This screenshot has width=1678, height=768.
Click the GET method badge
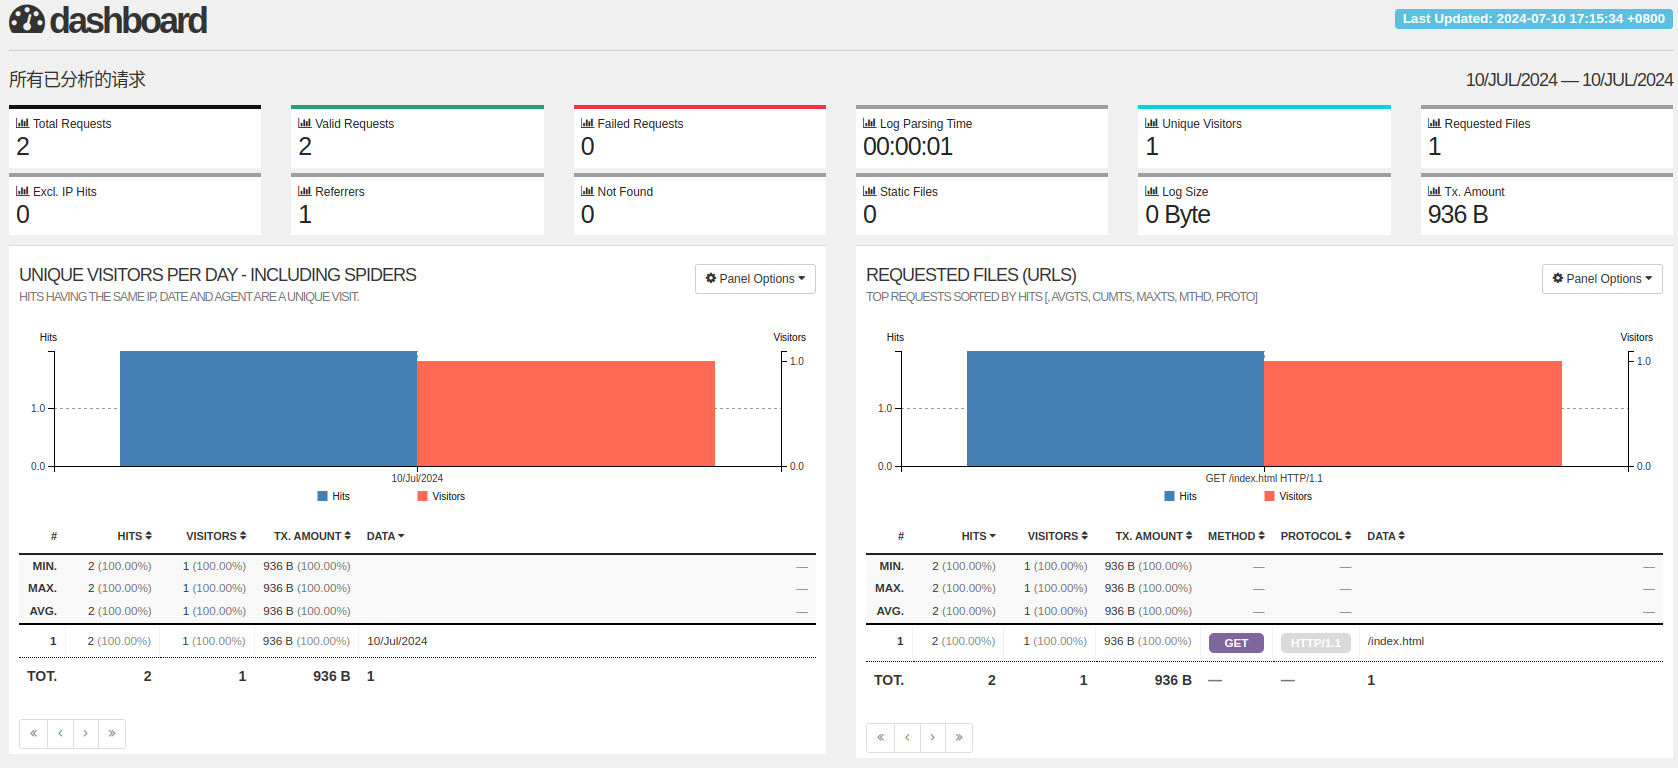click(x=1236, y=643)
